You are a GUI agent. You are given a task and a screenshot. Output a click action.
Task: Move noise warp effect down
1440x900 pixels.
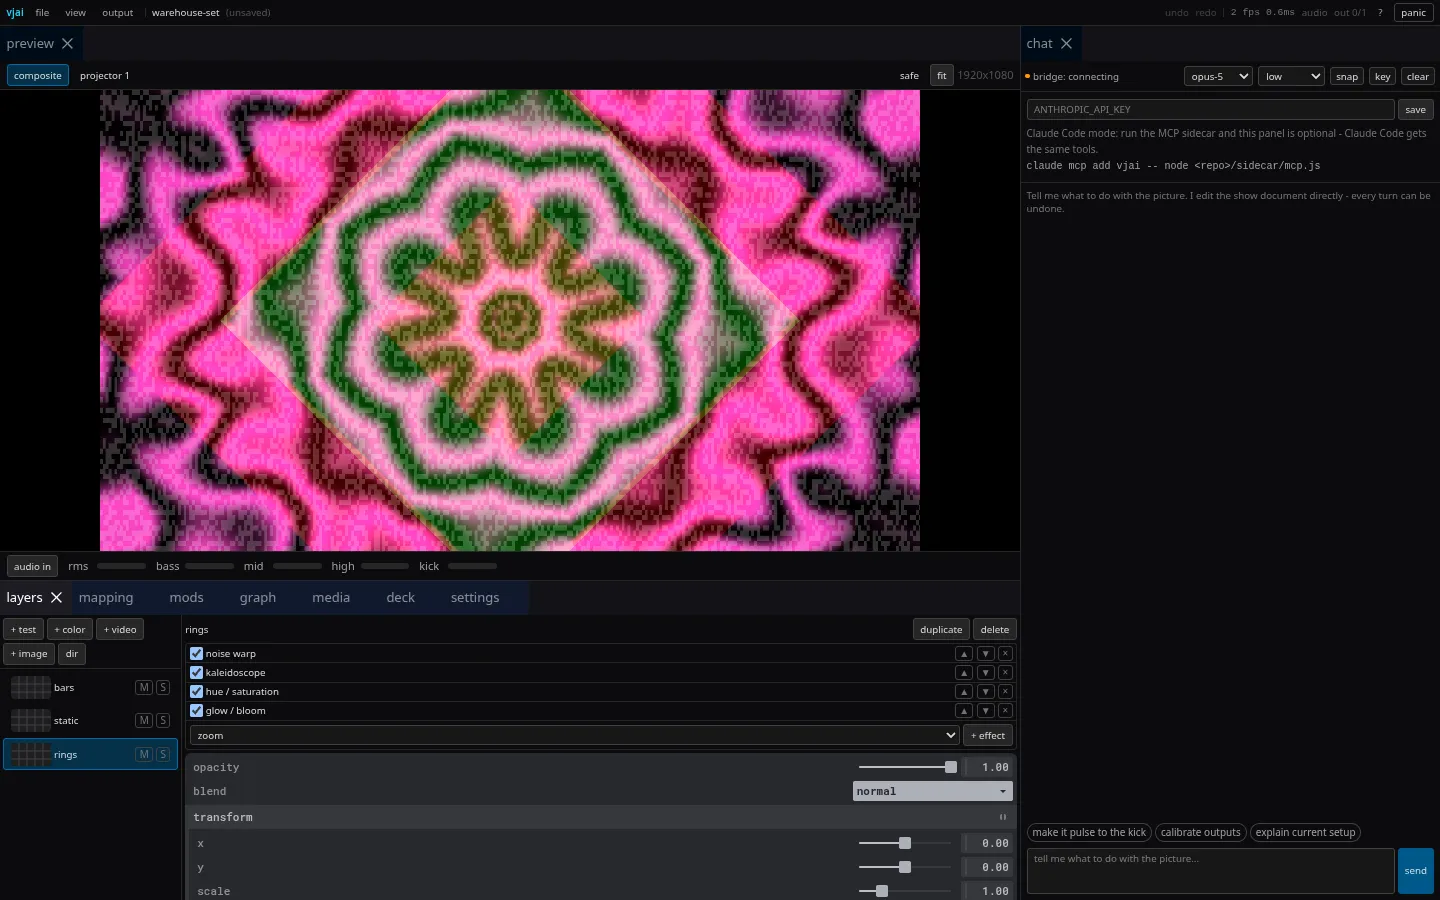pyautogui.click(x=985, y=654)
